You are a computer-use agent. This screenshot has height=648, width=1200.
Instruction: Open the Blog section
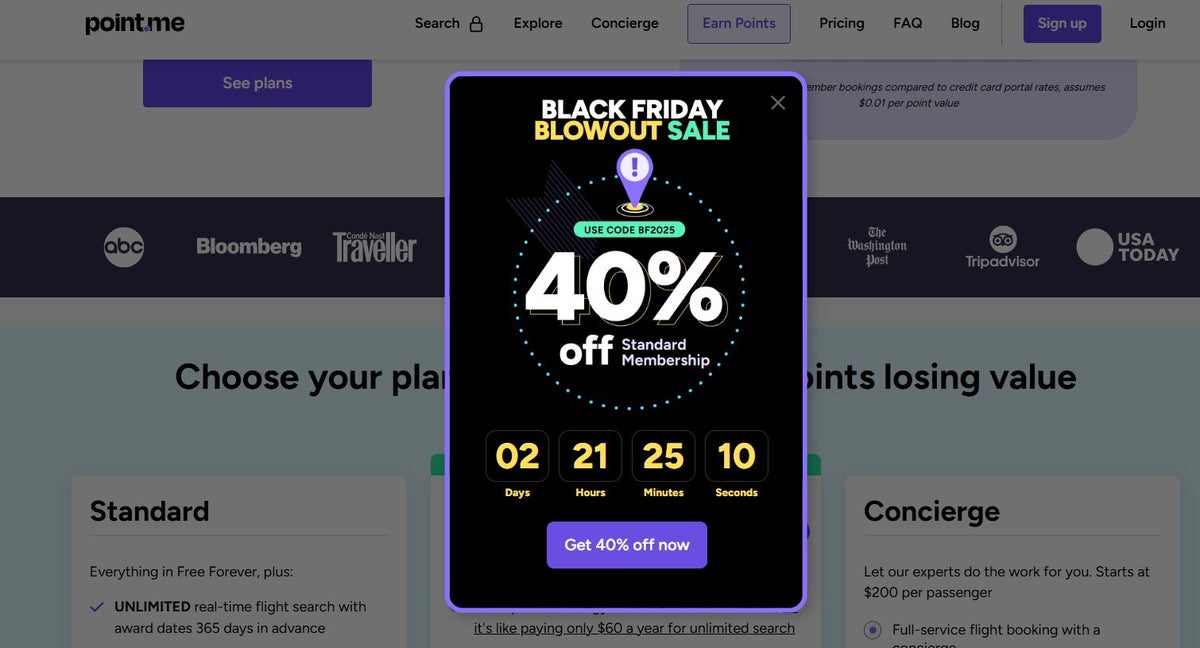tap(965, 22)
